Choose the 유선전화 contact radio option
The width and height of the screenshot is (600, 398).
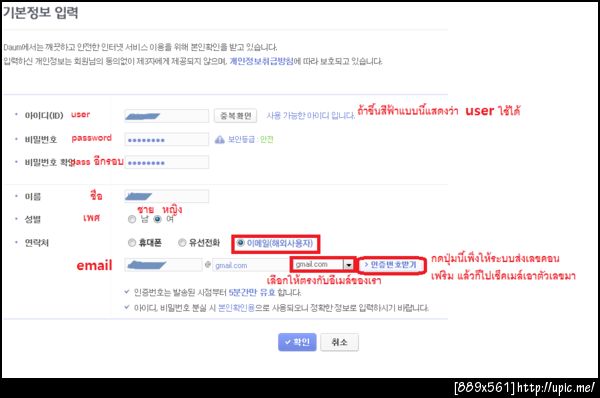182,243
